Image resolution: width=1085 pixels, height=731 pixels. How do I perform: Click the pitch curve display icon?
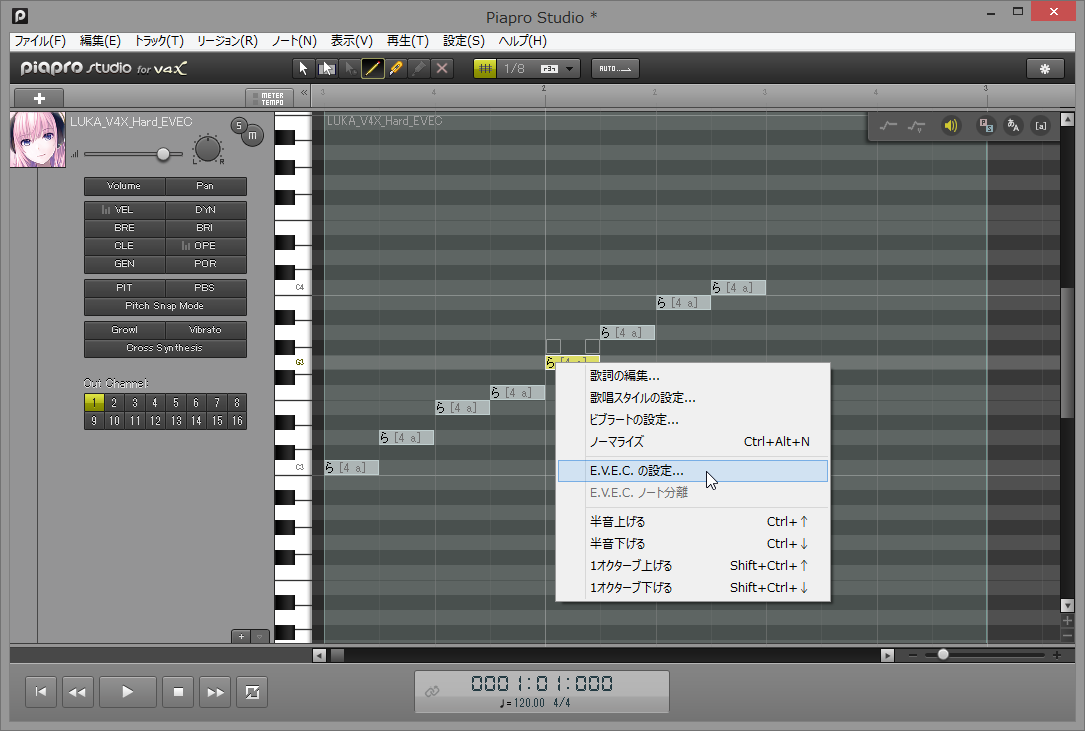point(888,126)
